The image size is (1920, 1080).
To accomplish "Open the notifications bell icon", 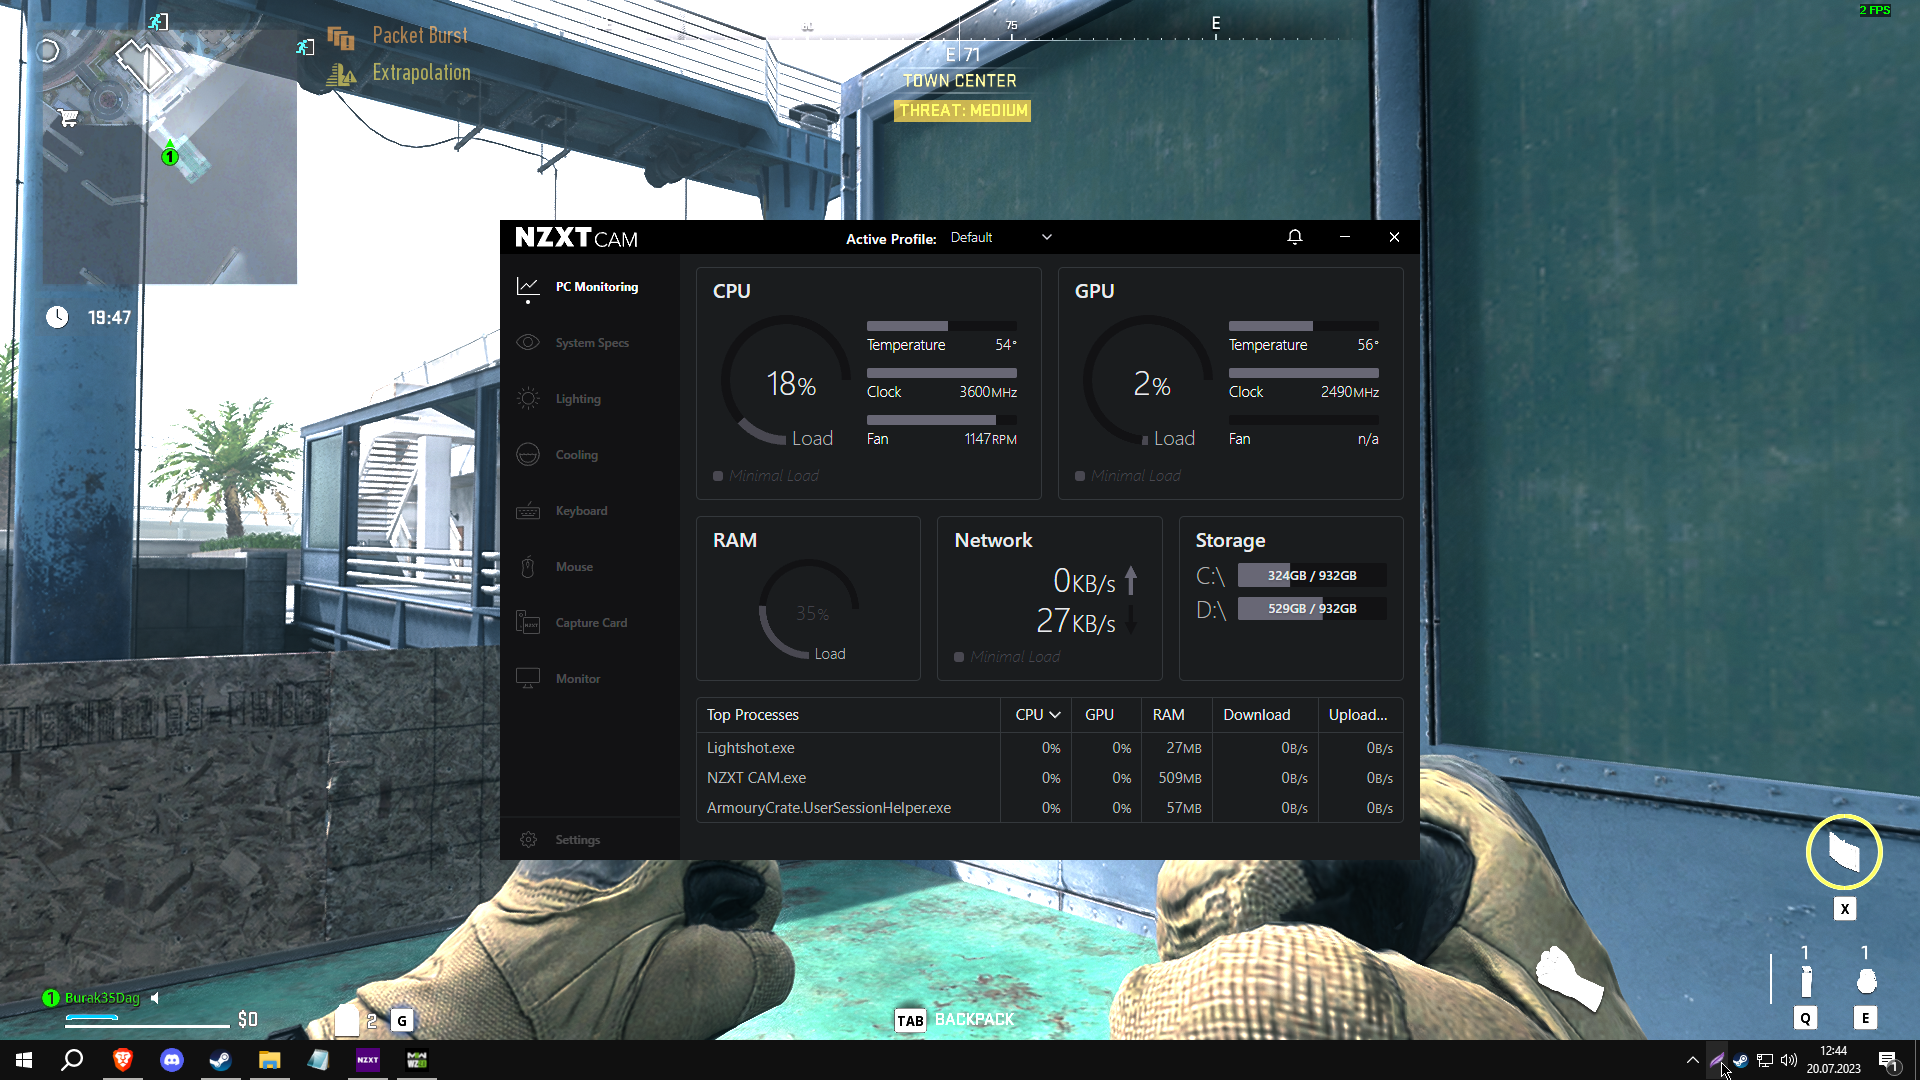I will pos(1294,237).
